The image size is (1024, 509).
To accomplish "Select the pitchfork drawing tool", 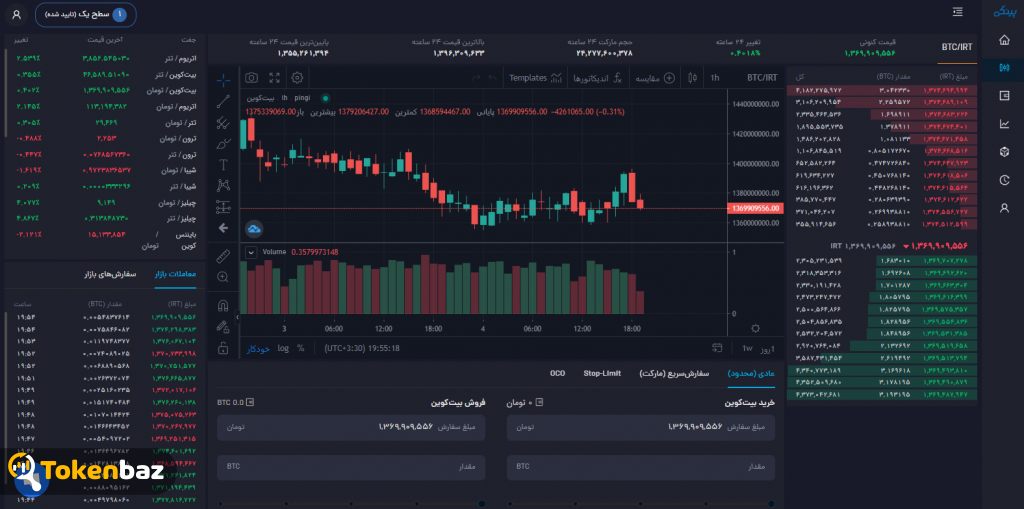I will click(223, 122).
